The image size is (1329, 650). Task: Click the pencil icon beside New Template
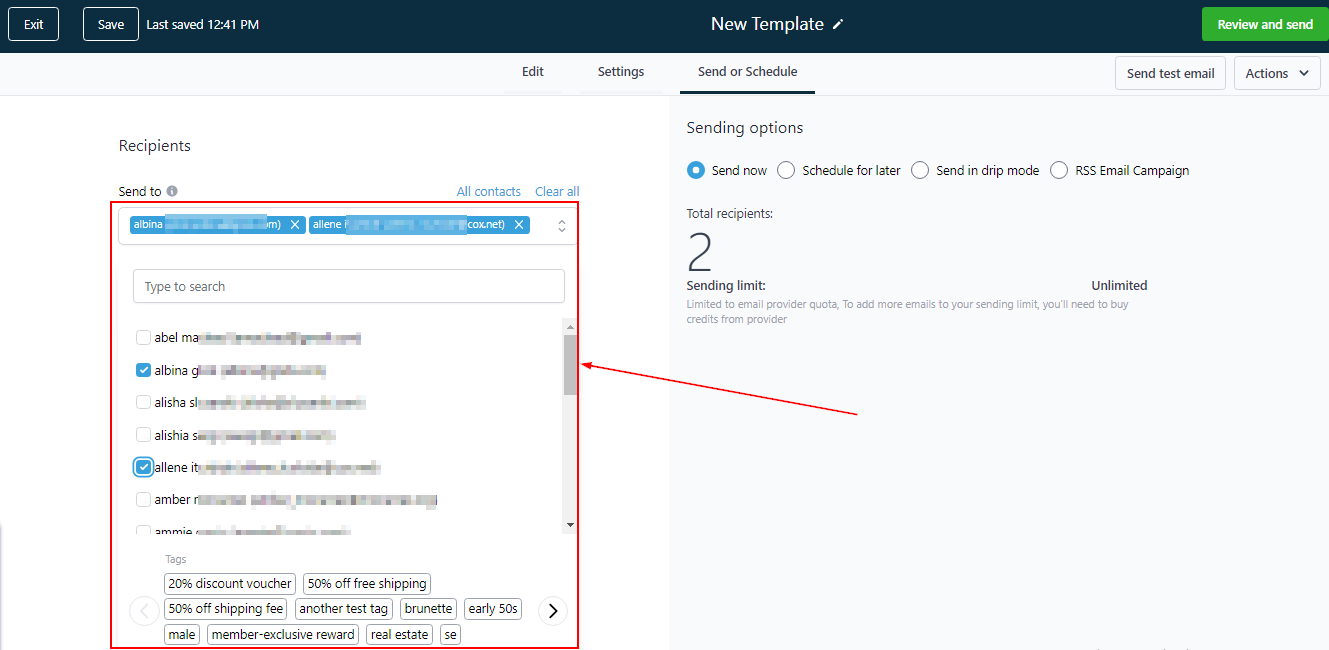click(838, 25)
